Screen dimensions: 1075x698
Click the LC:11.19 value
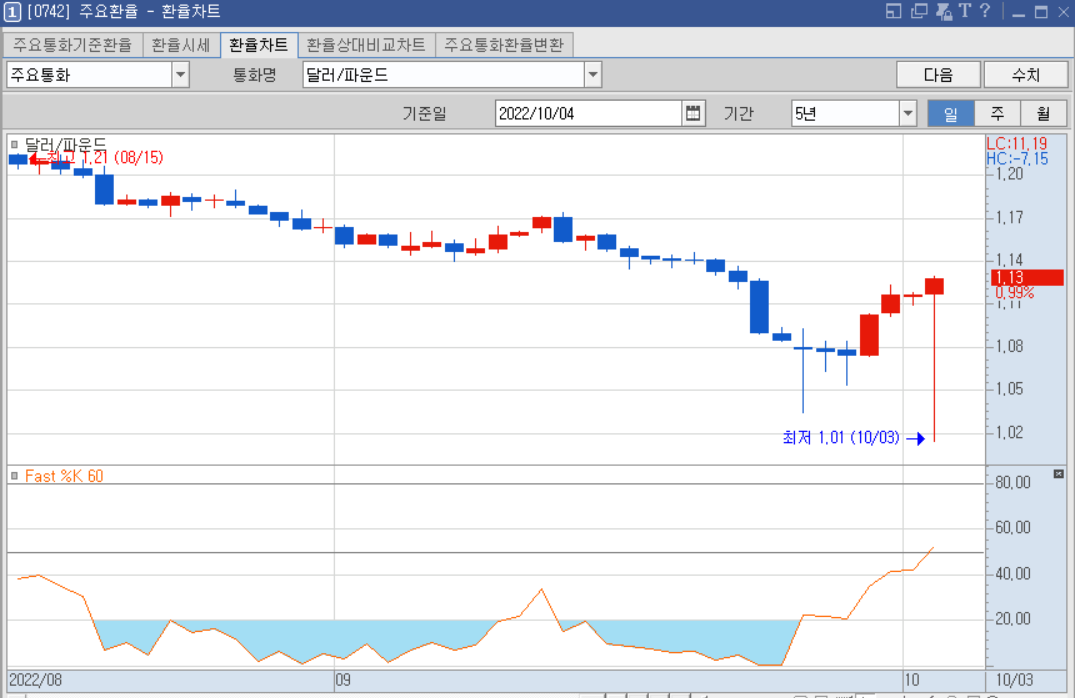[x=1017, y=143]
